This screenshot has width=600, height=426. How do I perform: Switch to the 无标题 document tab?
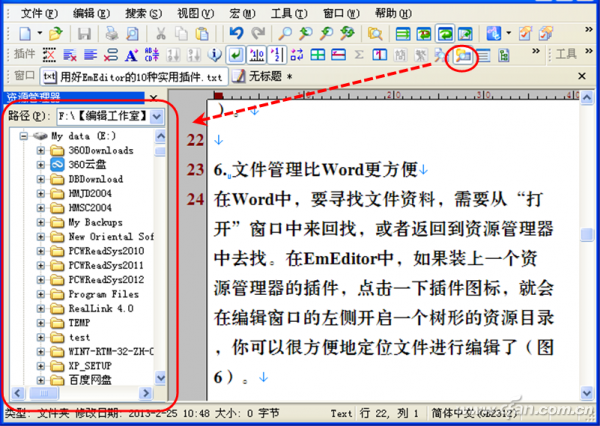[263, 77]
